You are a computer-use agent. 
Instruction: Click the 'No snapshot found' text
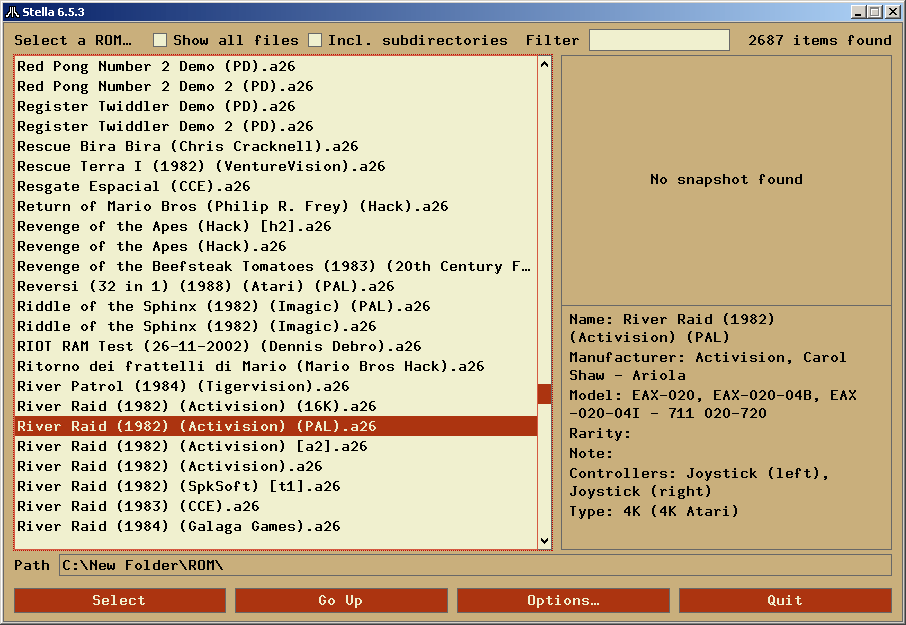pyautogui.click(x=726, y=180)
